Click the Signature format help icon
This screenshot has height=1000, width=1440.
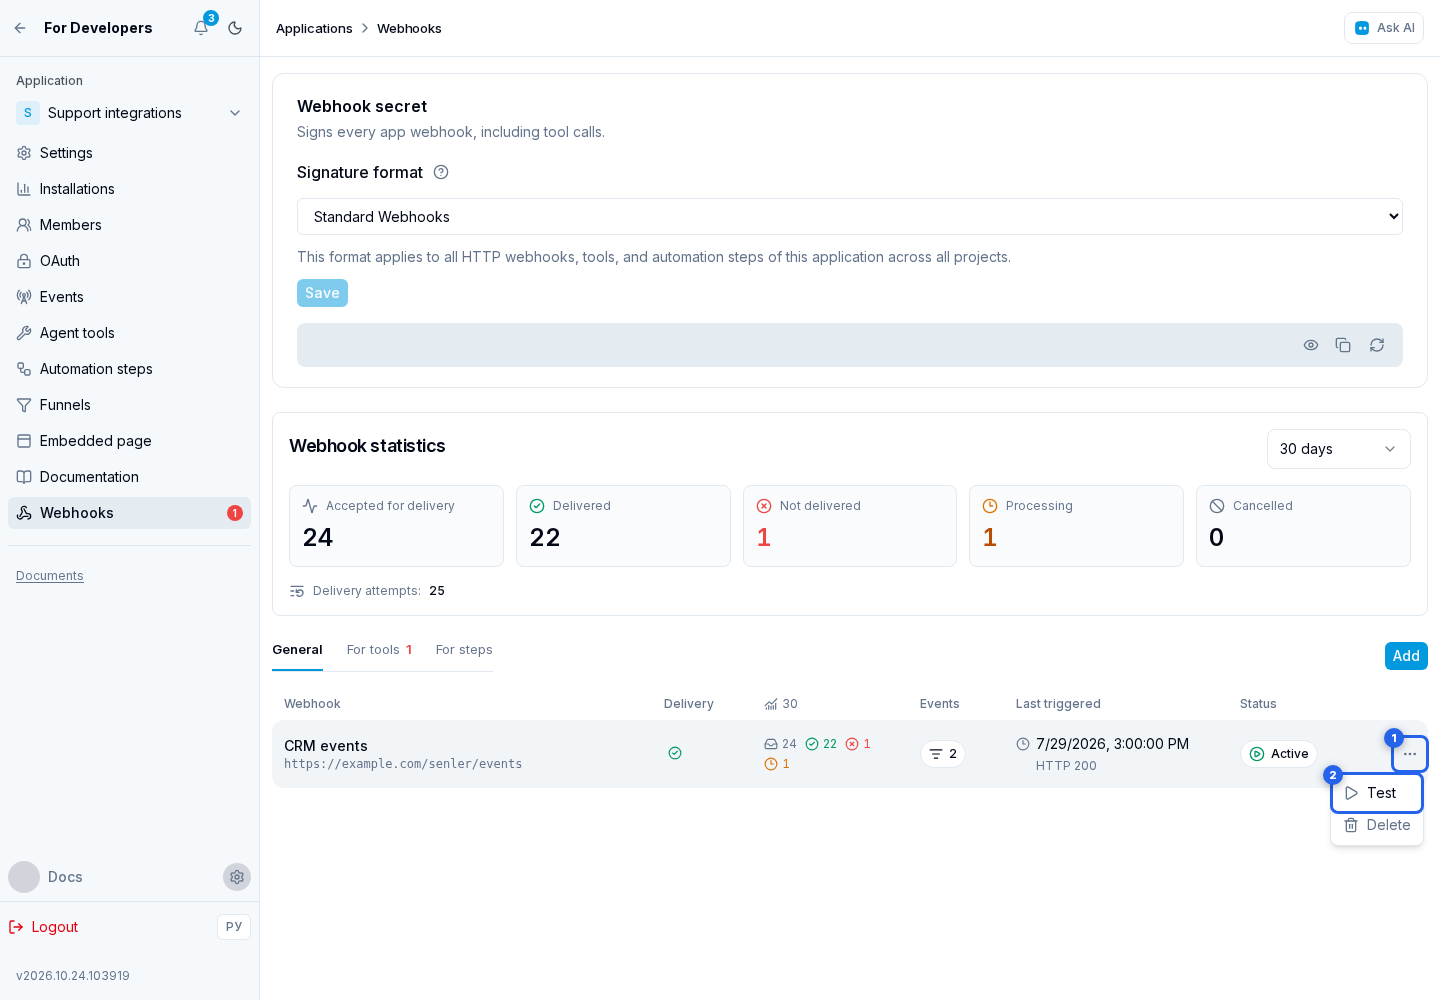[441, 172]
